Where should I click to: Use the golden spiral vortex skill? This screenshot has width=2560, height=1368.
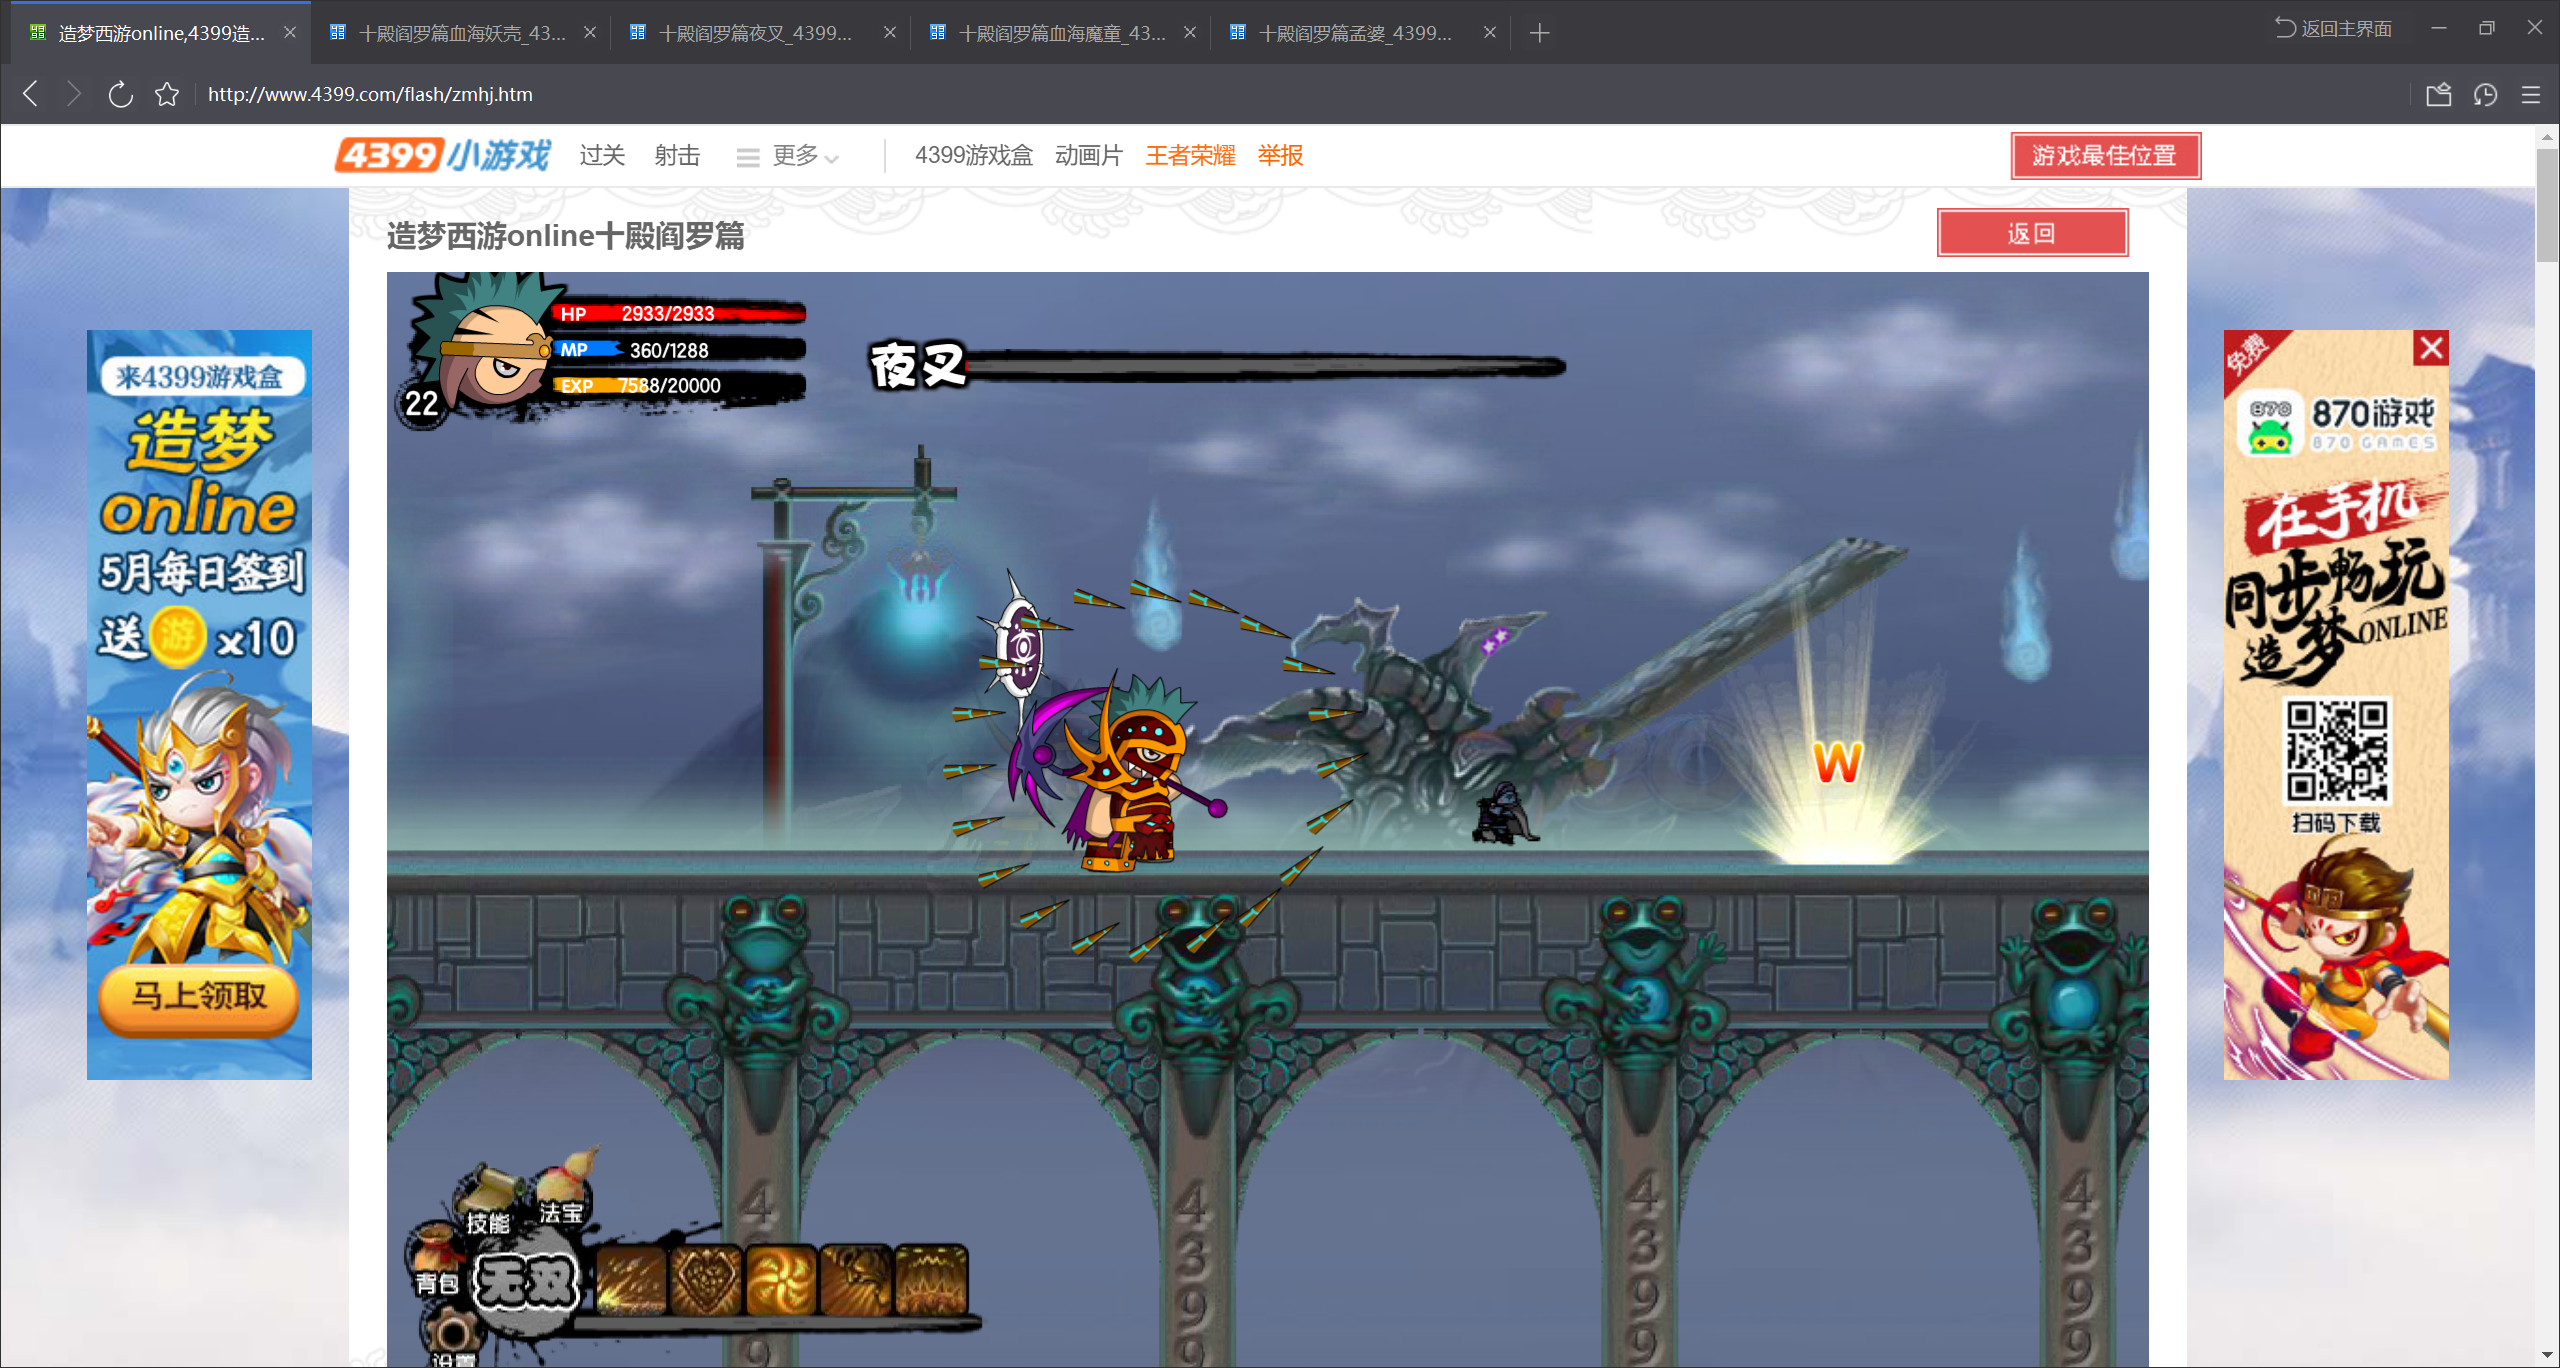(781, 1280)
